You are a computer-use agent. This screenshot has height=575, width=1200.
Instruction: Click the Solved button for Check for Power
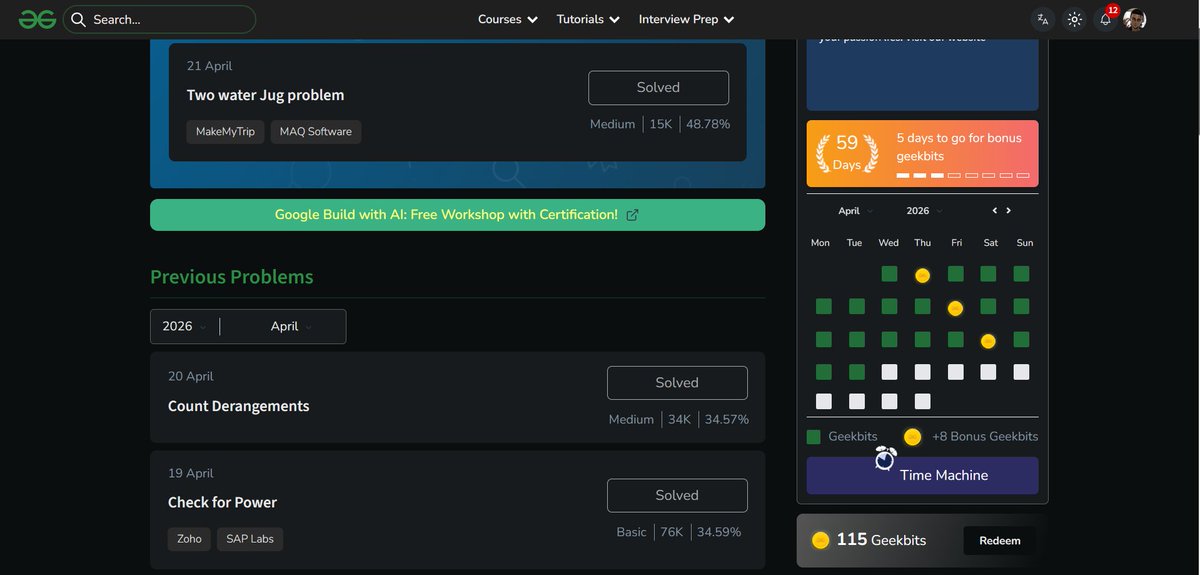(x=677, y=496)
